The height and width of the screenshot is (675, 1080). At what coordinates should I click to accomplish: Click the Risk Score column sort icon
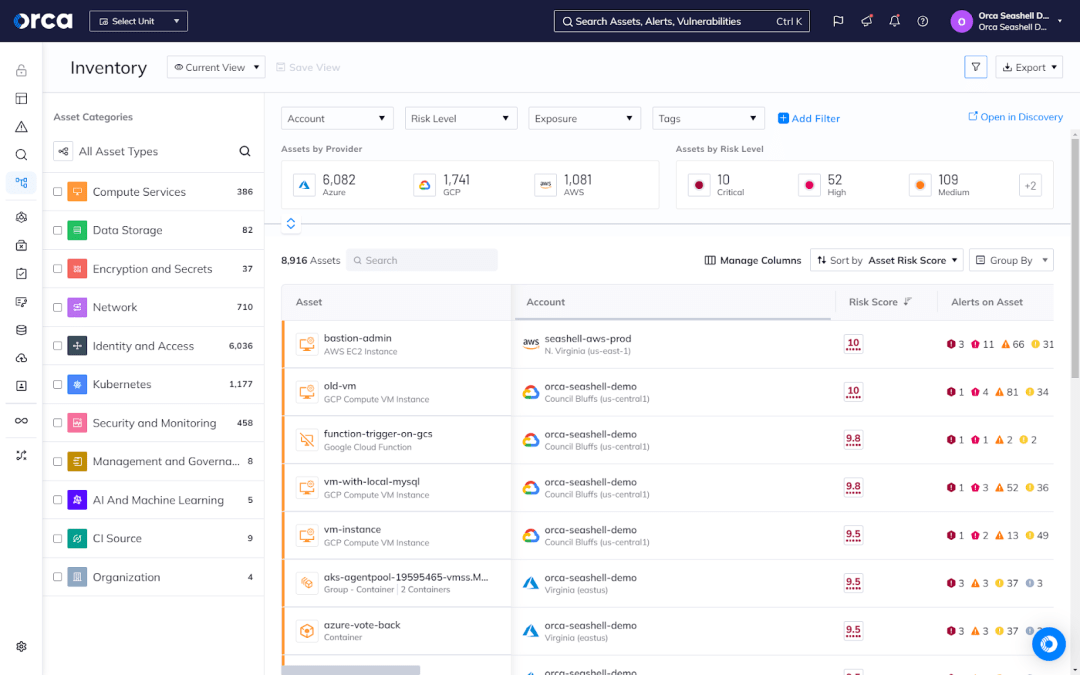coord(908,302)
